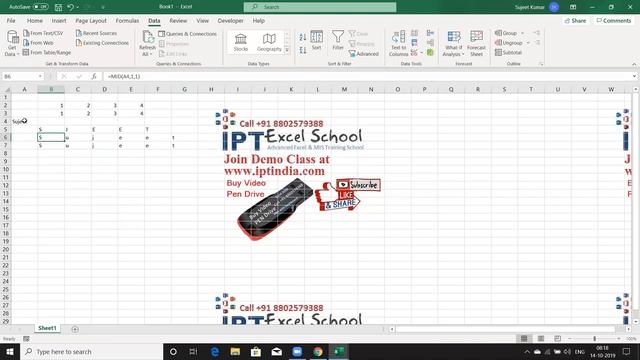Click the Windows Start button
The width and height of the screenshot is (640, 360).
(x=9, y=351)
